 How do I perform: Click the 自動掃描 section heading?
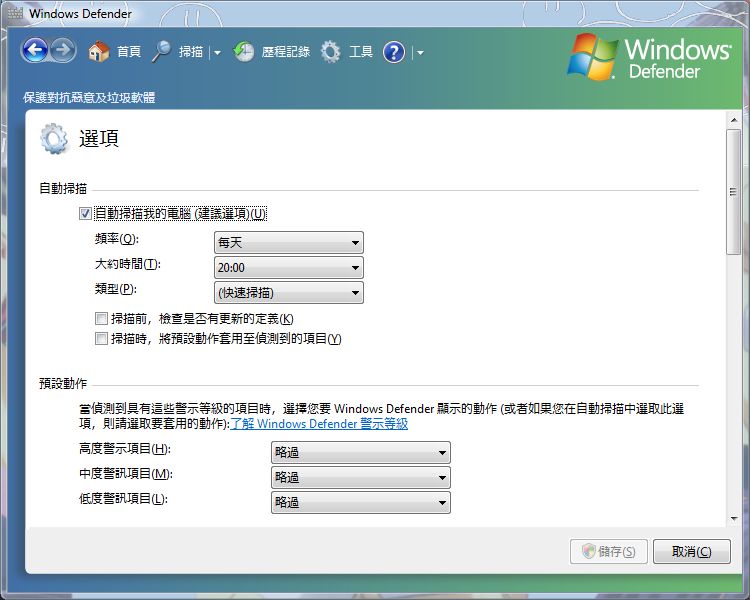coord(63,189)
